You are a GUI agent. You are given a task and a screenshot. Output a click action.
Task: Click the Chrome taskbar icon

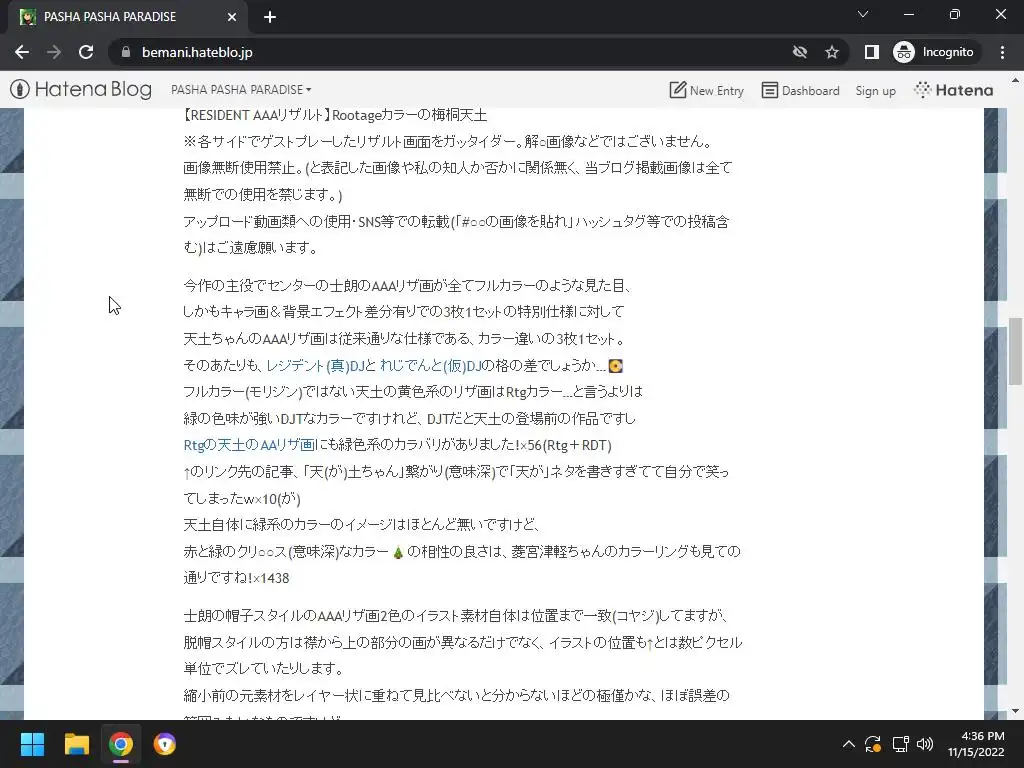coord(121,744)
